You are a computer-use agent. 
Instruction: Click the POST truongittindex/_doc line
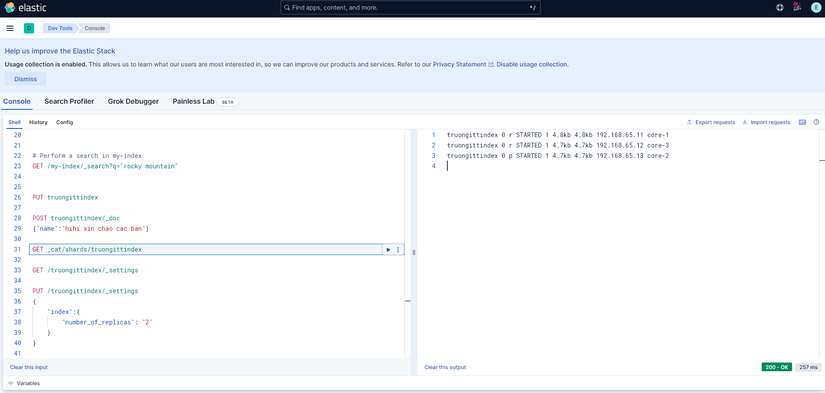click(x=76, y=218)
